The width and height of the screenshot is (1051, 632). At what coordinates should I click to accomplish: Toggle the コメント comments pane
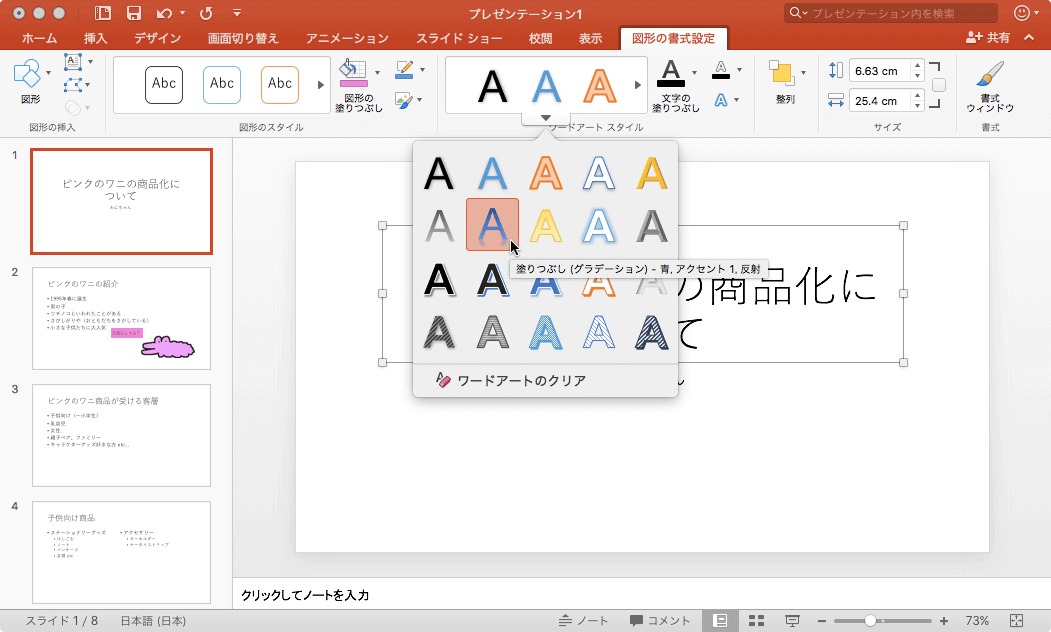click(660, 620)
